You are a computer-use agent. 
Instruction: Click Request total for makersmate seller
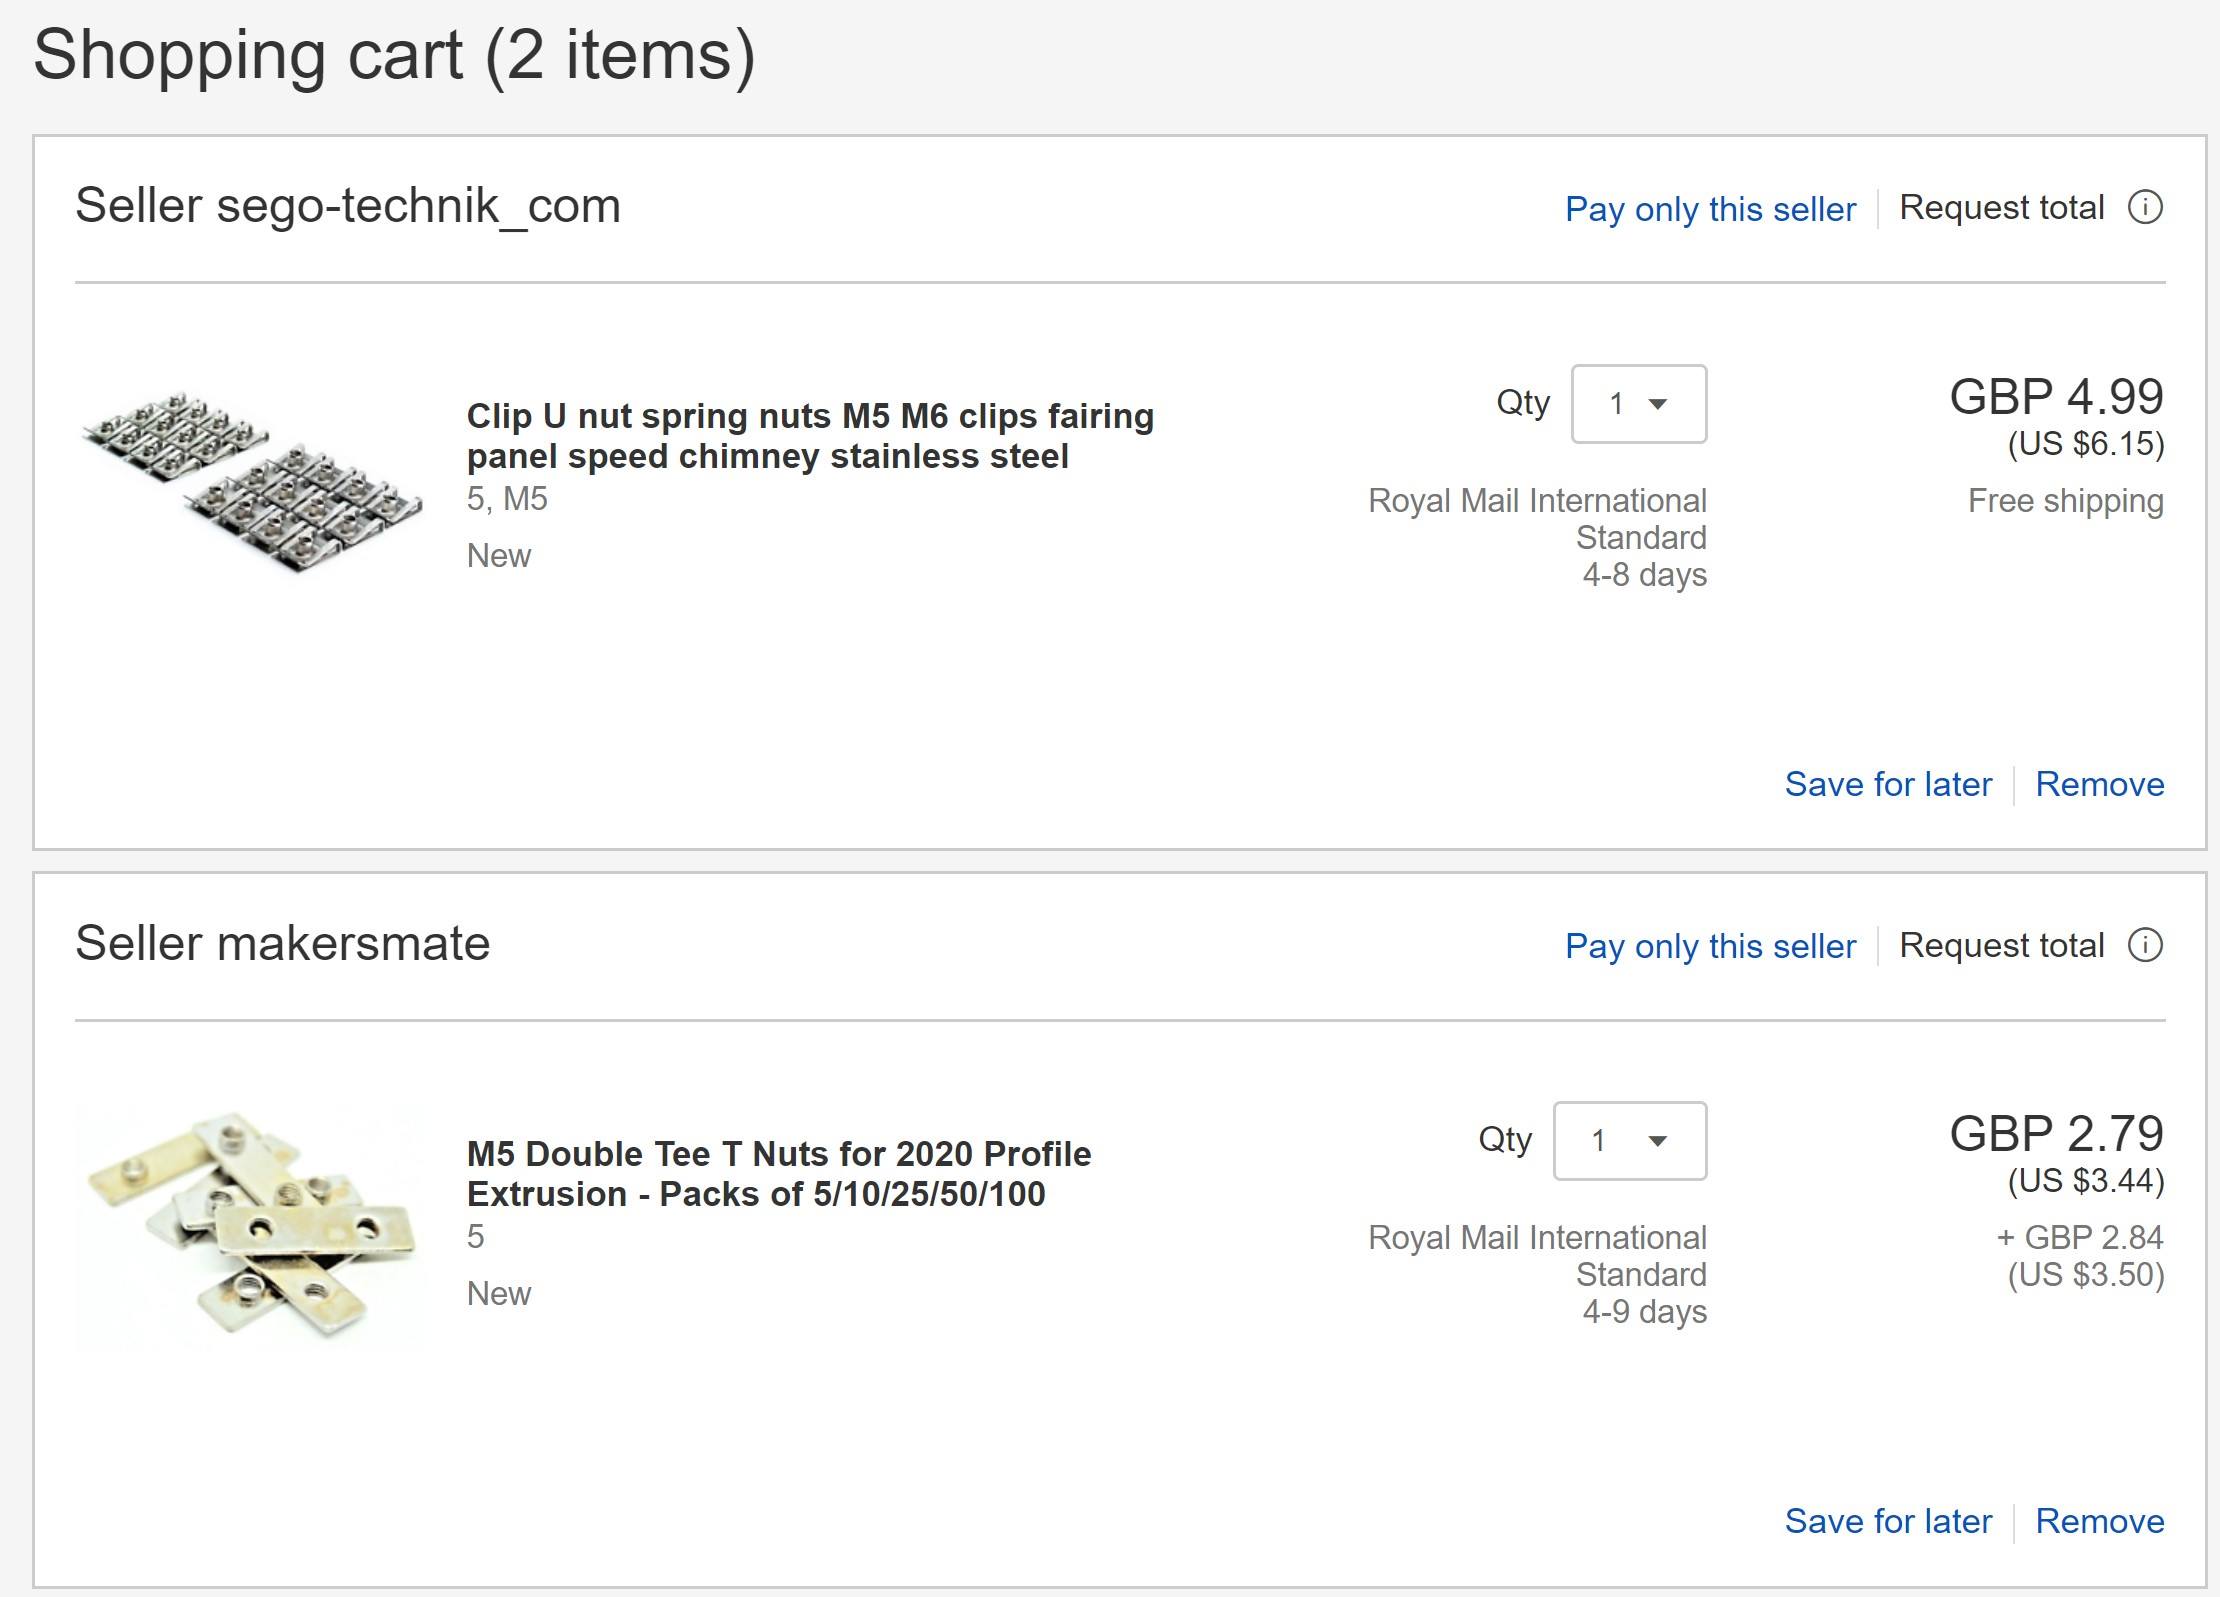pos(2001,945)
